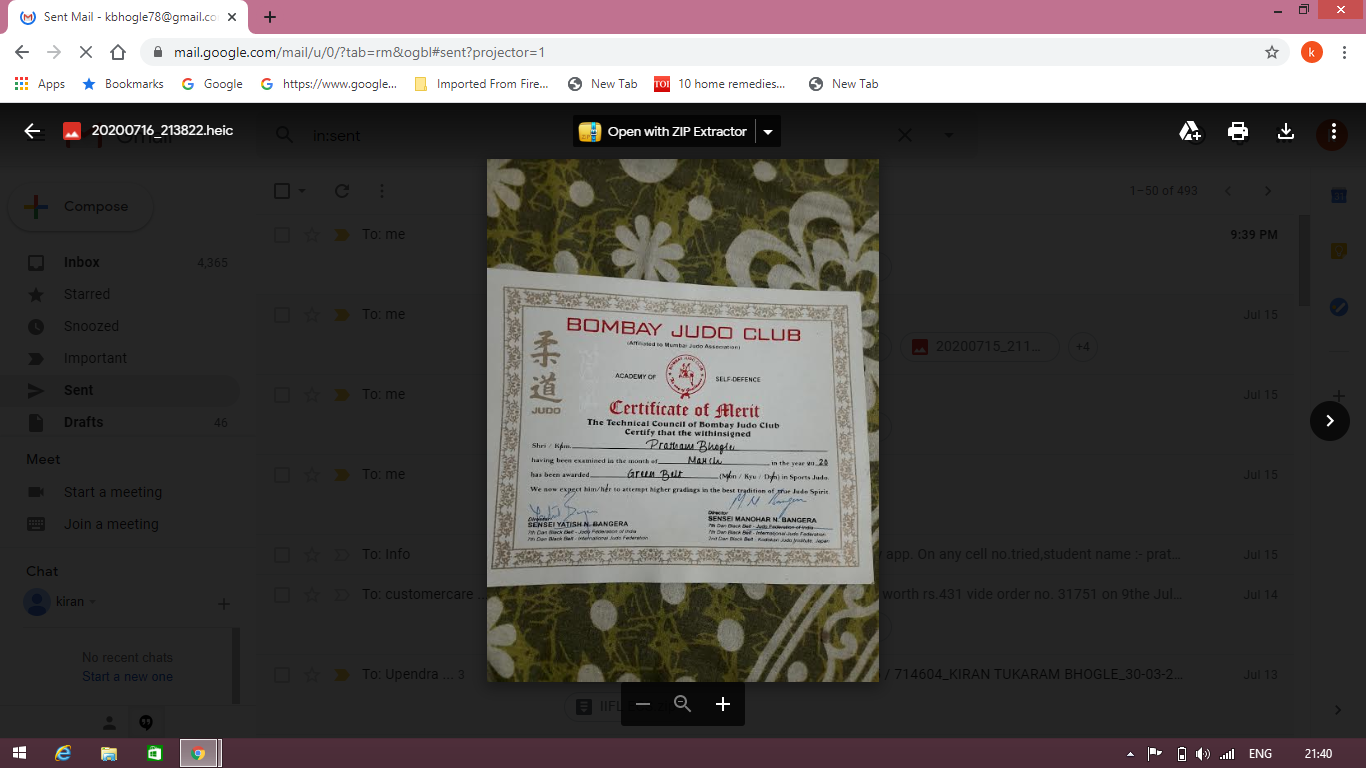Open the '20200715_211...' attachment chip
Screen dimensions: 1366x768
pyautogui.click(x=981, y=347)
